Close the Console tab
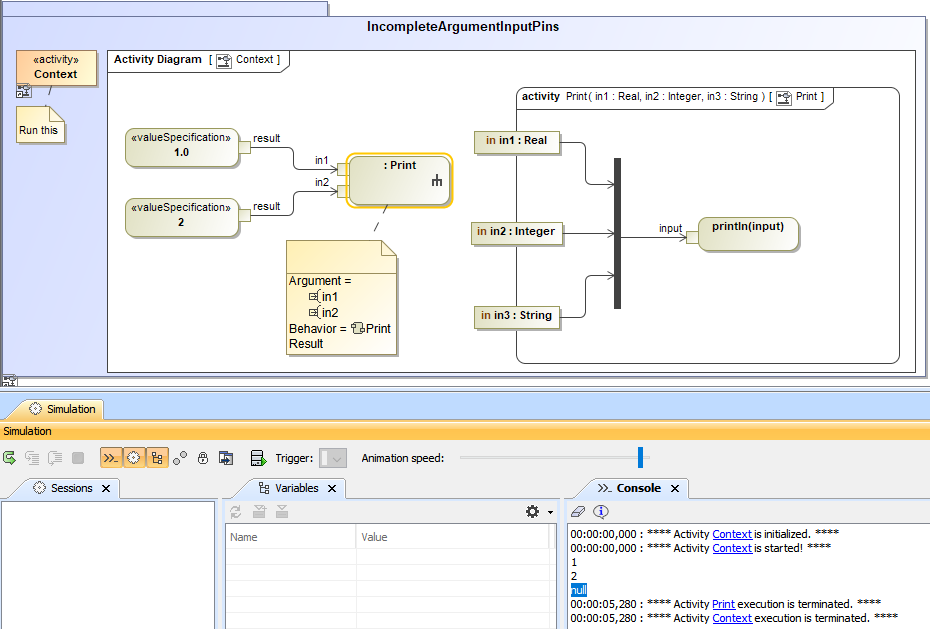 [x=675, y=488]
